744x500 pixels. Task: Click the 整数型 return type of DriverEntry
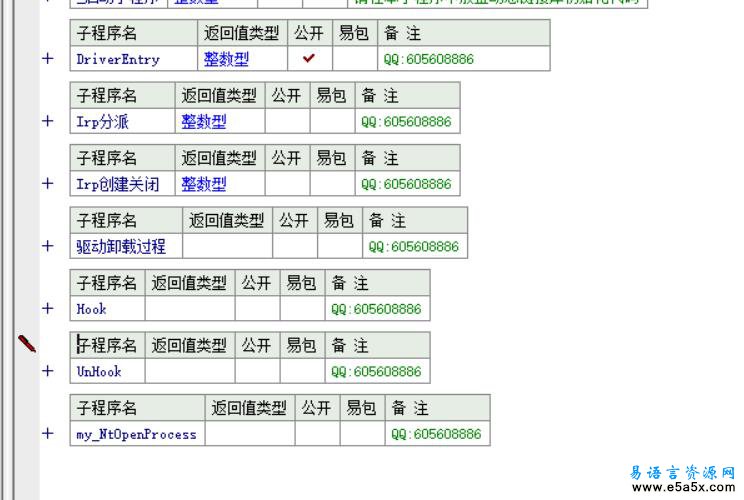(226, 59)
